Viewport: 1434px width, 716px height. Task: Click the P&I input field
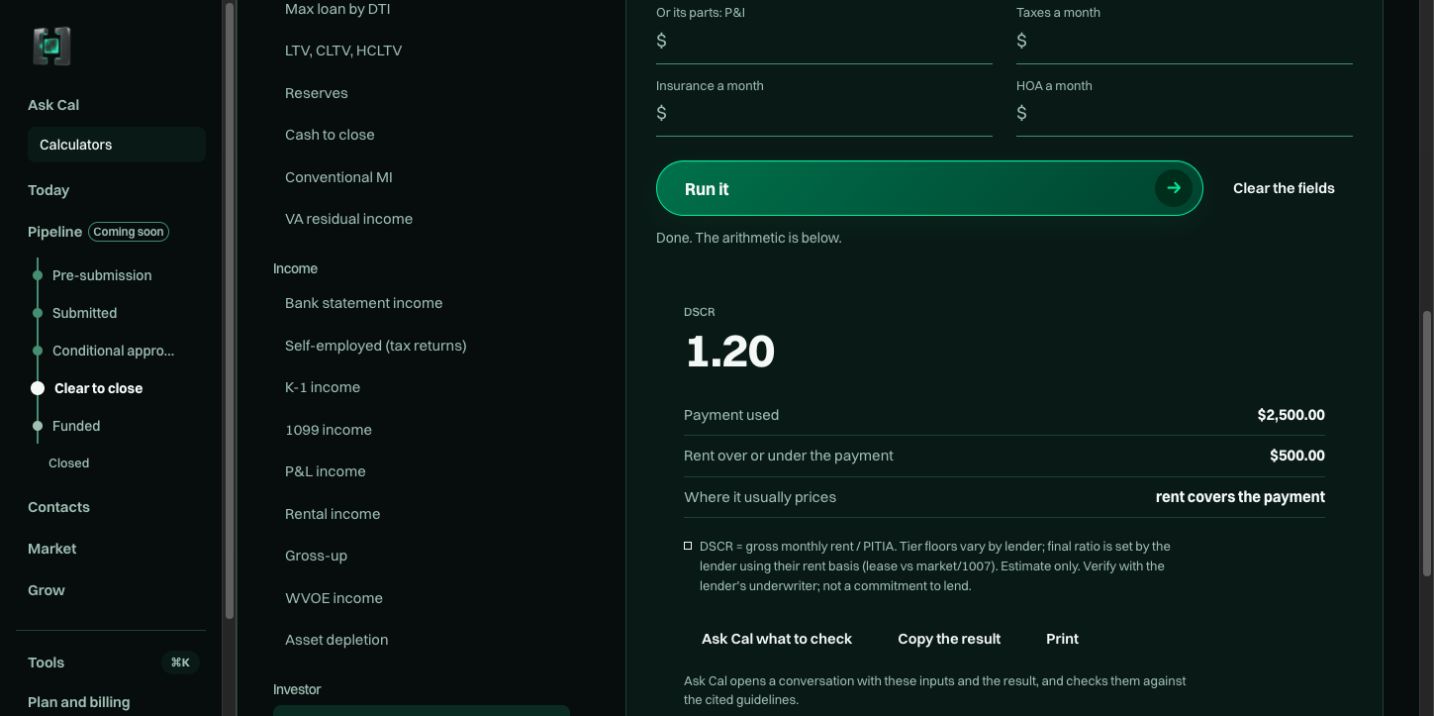pos(824,41)
